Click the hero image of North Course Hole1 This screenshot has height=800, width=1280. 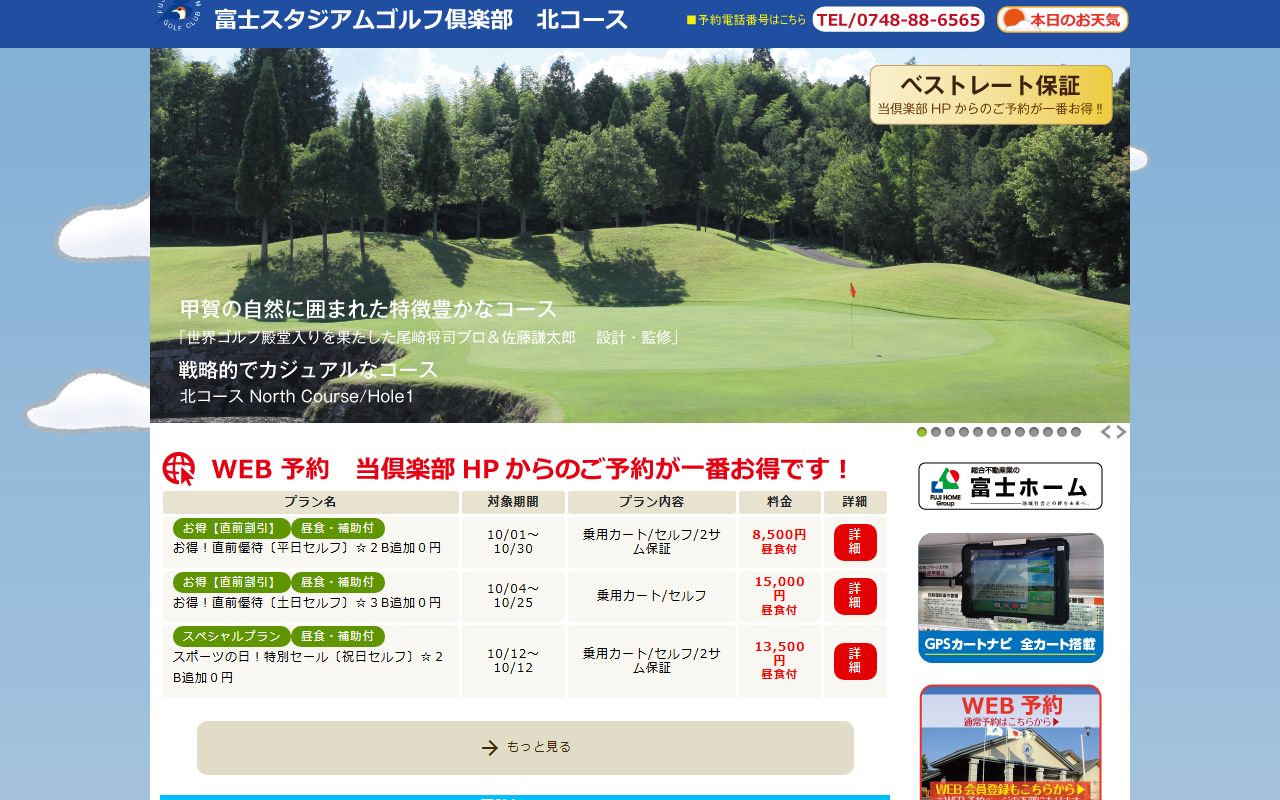[640, 235]
